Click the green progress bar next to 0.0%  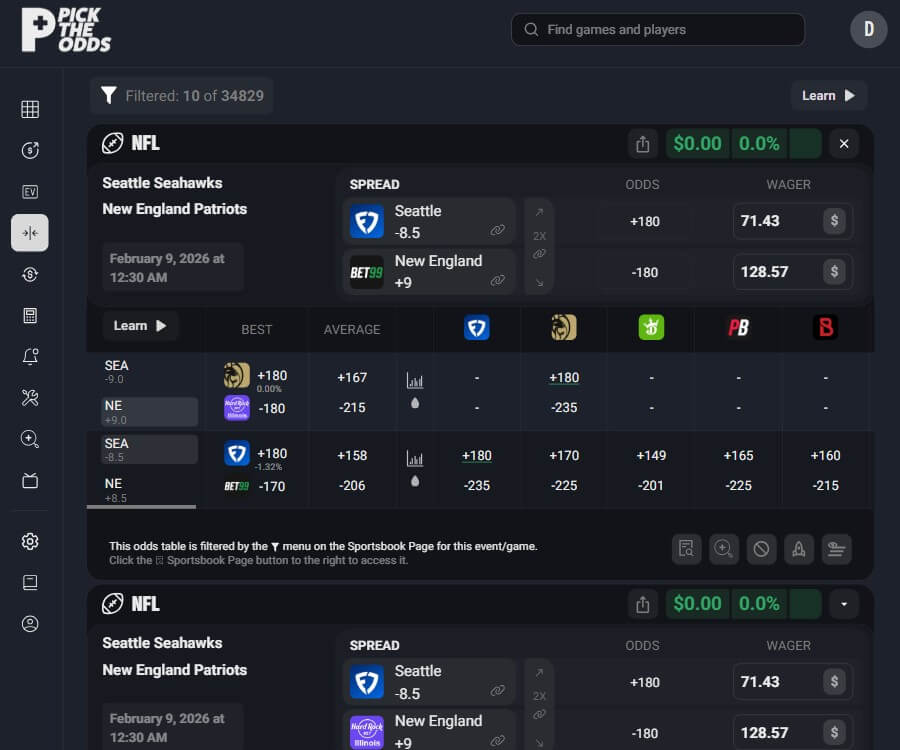(806, 143)
